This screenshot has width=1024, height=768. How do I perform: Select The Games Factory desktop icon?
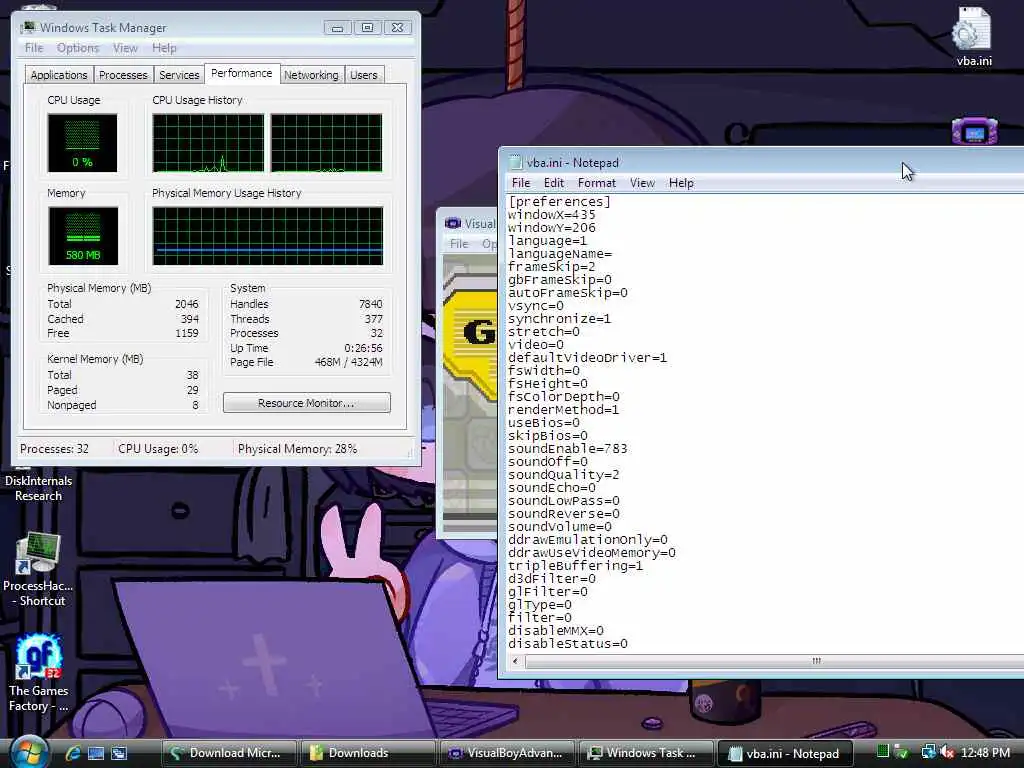(38, 673)
